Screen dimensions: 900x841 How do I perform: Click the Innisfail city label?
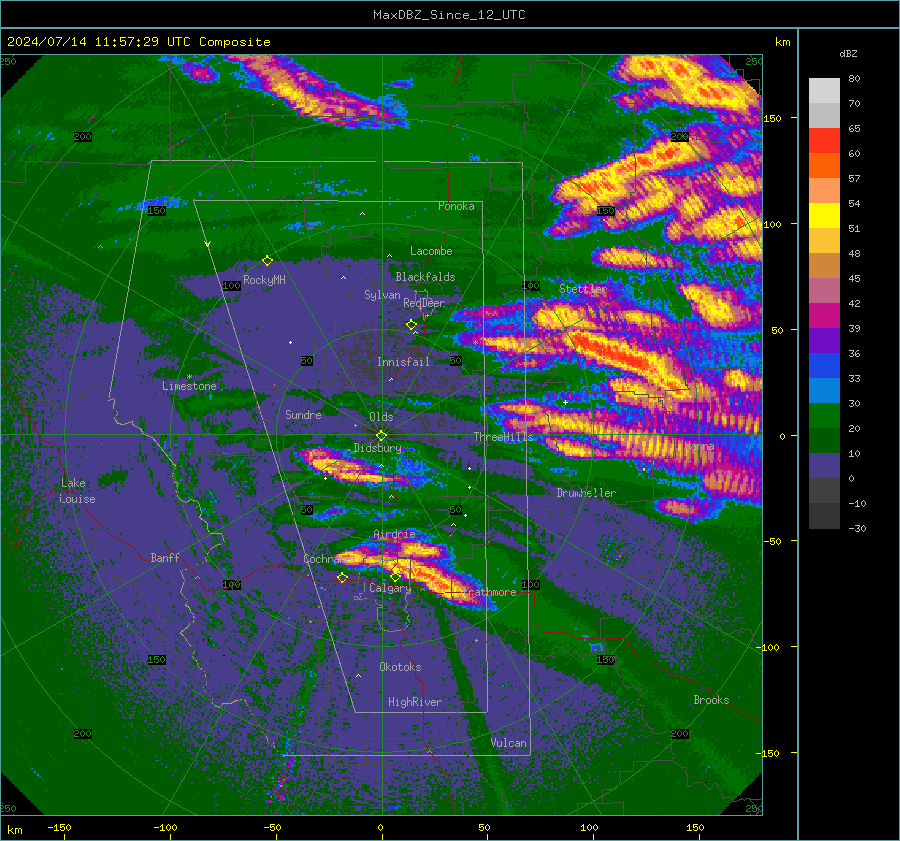403,362
